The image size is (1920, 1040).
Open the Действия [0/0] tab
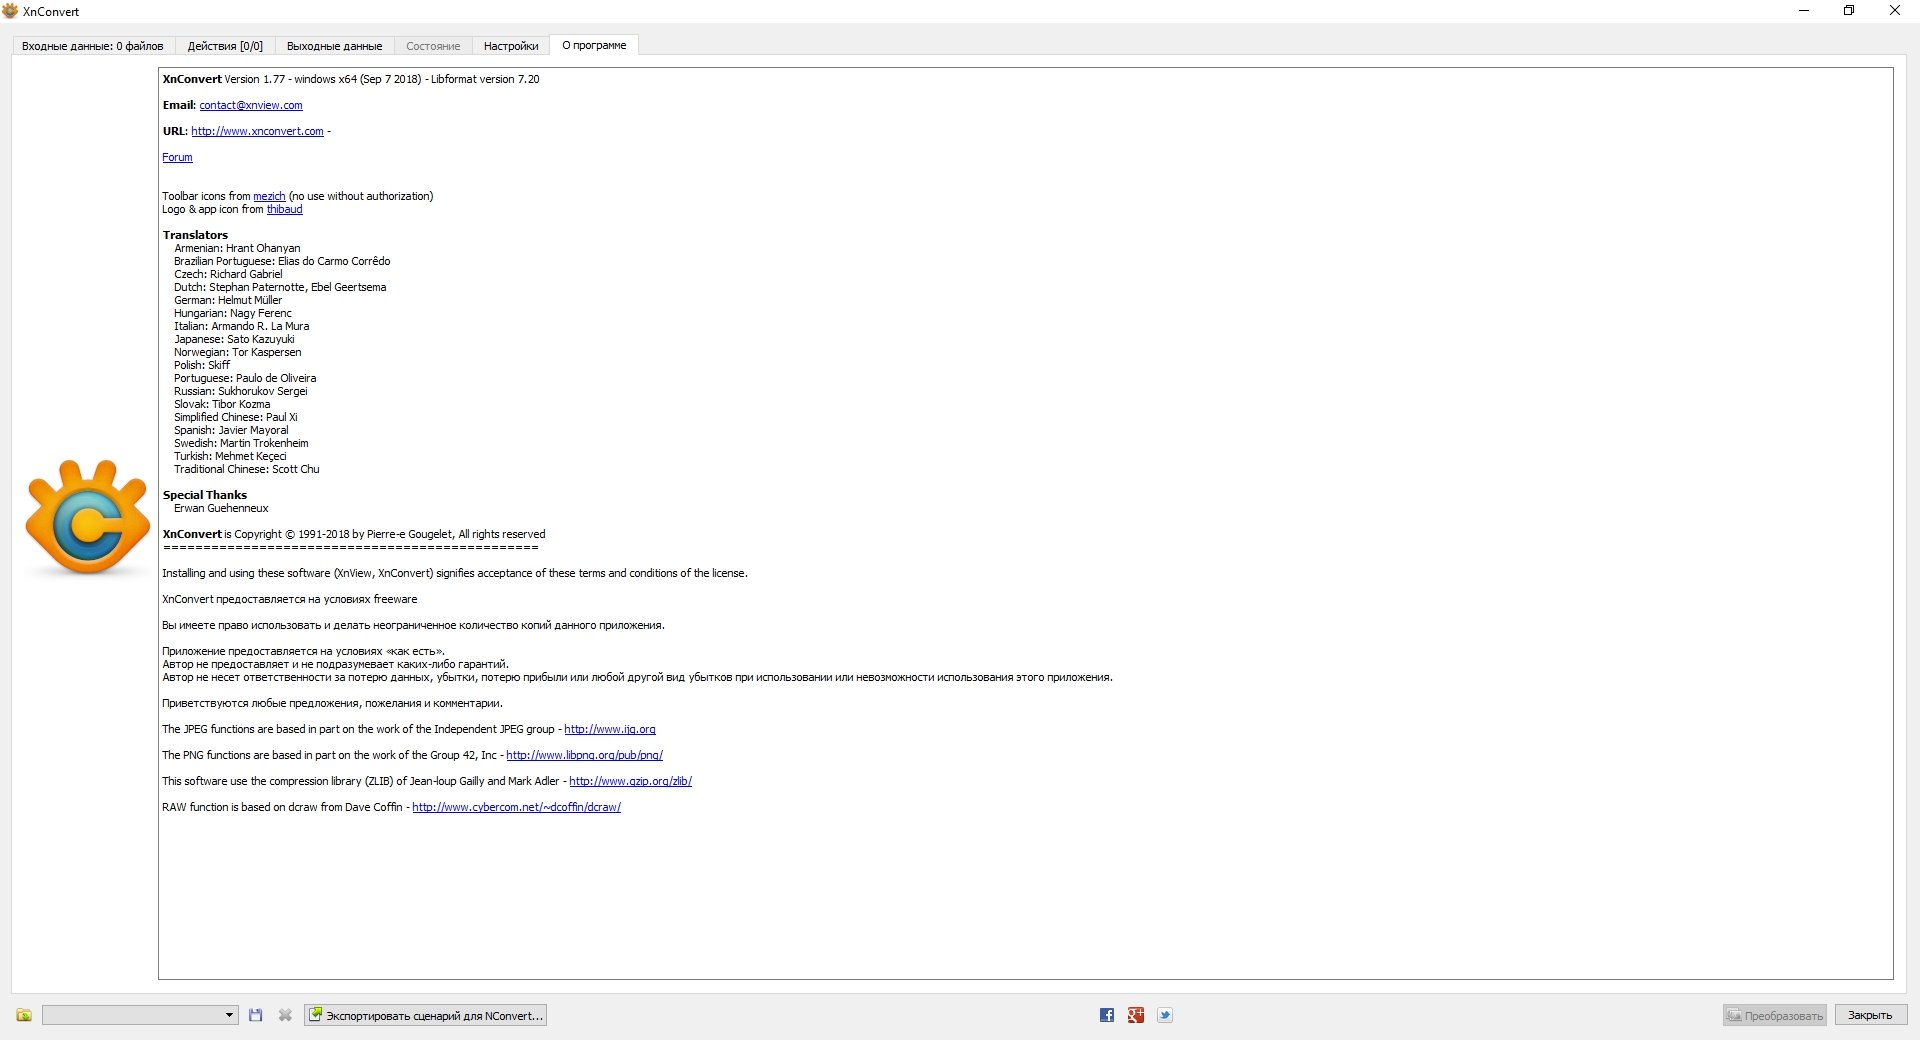click(x=225, y=46)
